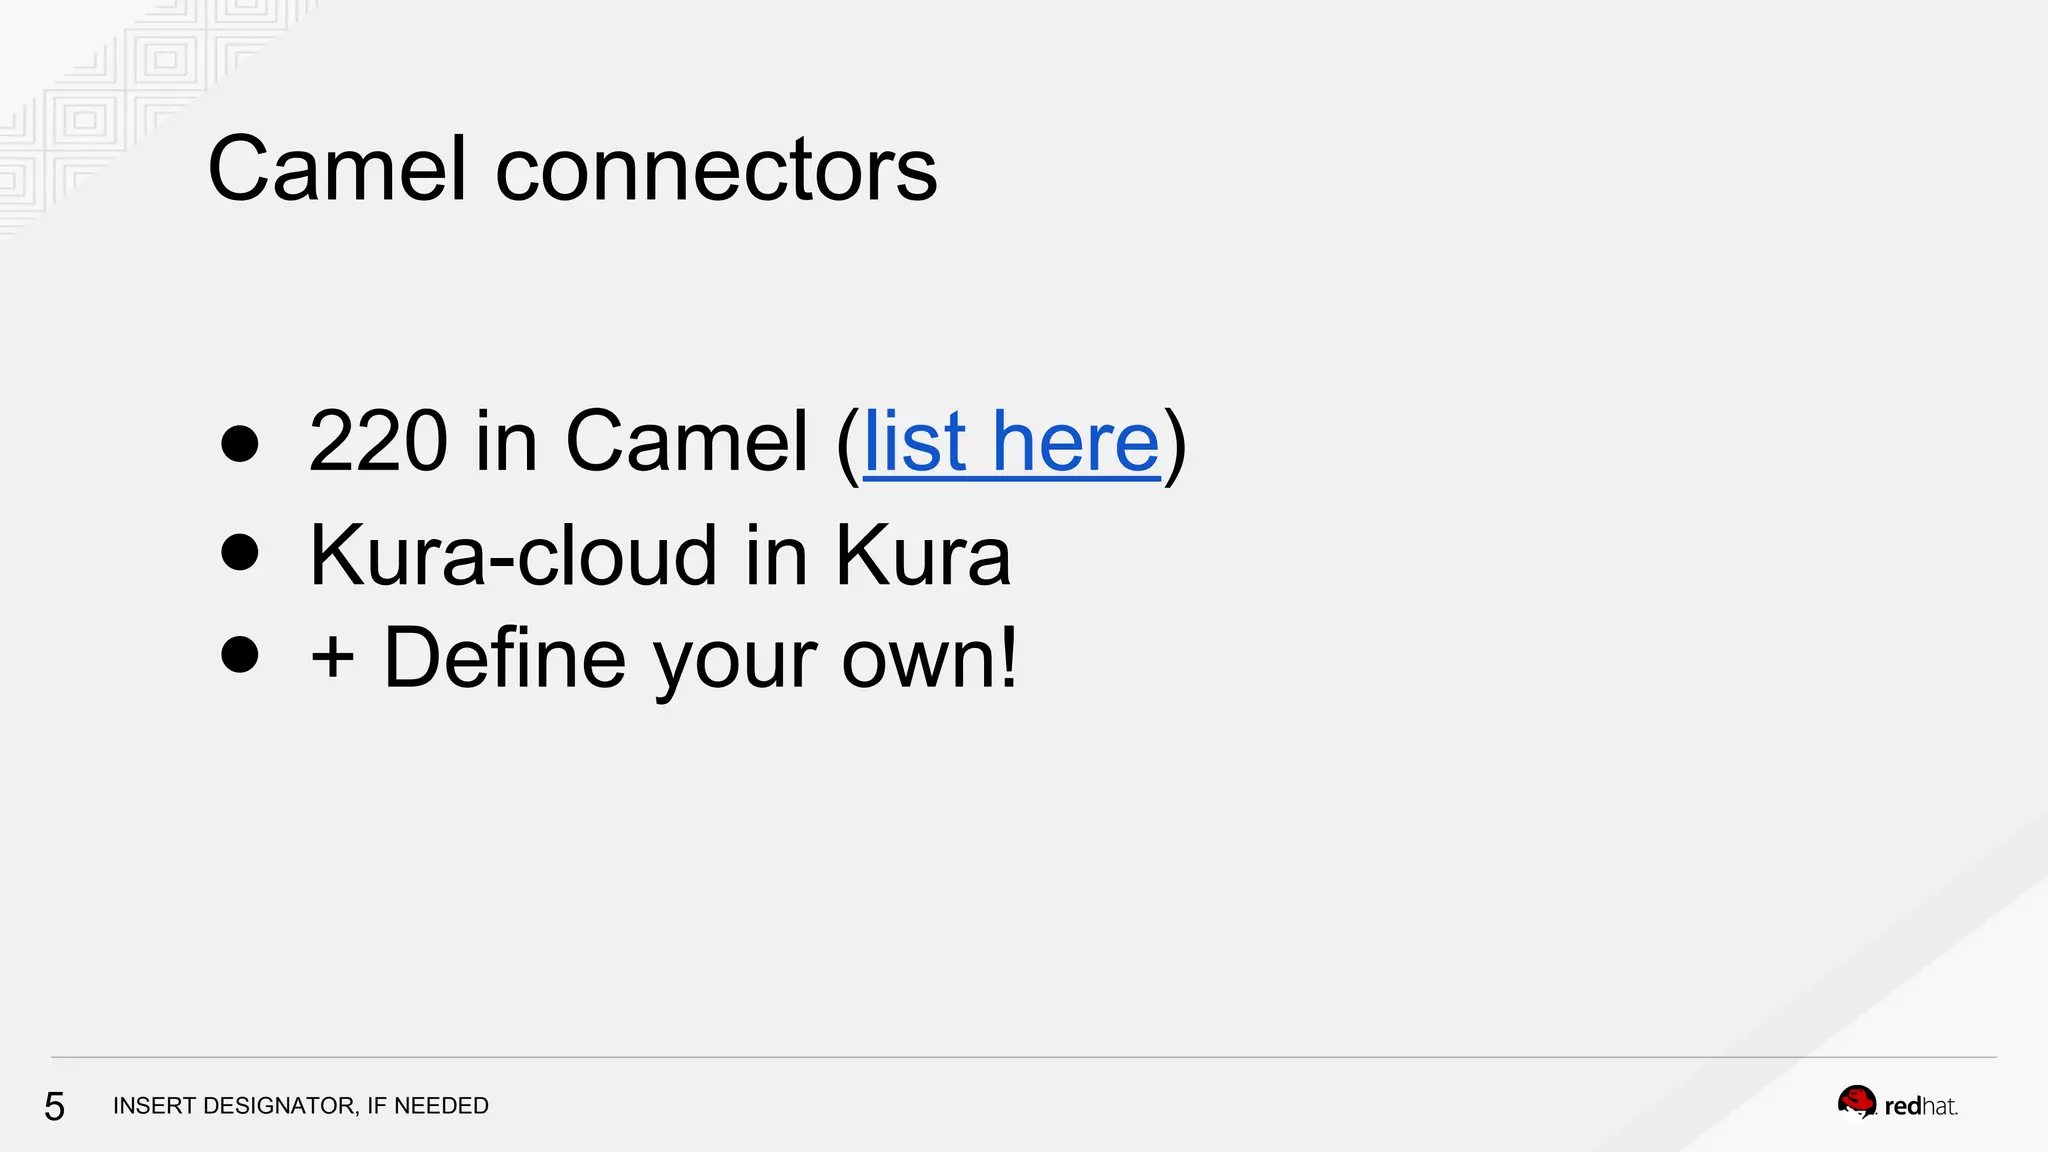Click the "220 in Camel" text
Screen dimensions: 2048x1152
[558, 441]
